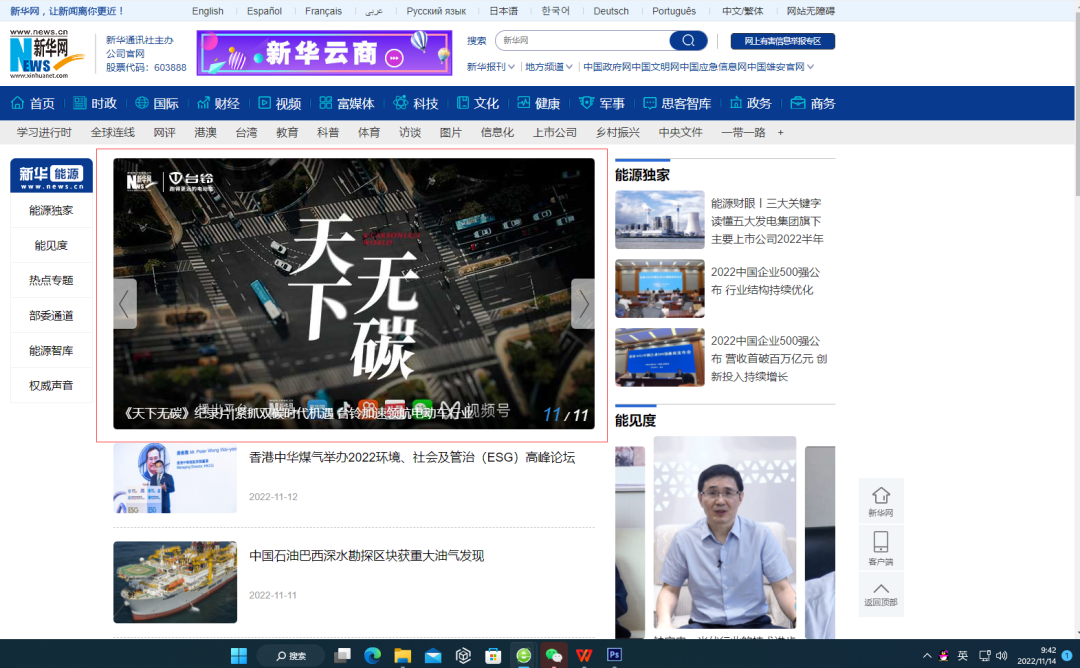Click the 新华网 home icon in side widget
This screenshot has width=1080, height=668.
[x=880, y=502]
